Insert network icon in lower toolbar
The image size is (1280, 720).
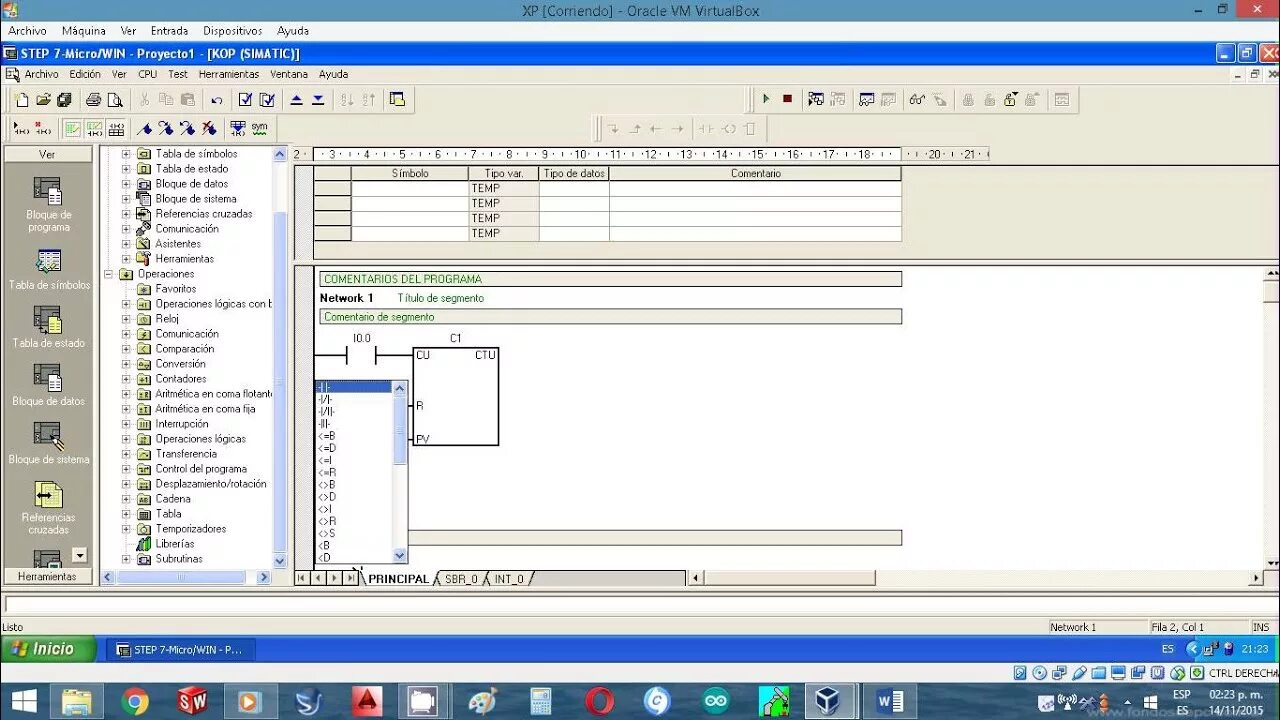[x=21, y=128]
